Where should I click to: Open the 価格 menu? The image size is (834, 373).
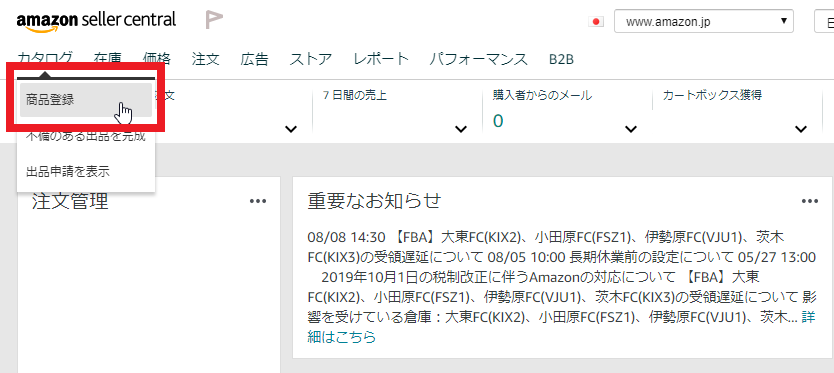pos(157,59)
